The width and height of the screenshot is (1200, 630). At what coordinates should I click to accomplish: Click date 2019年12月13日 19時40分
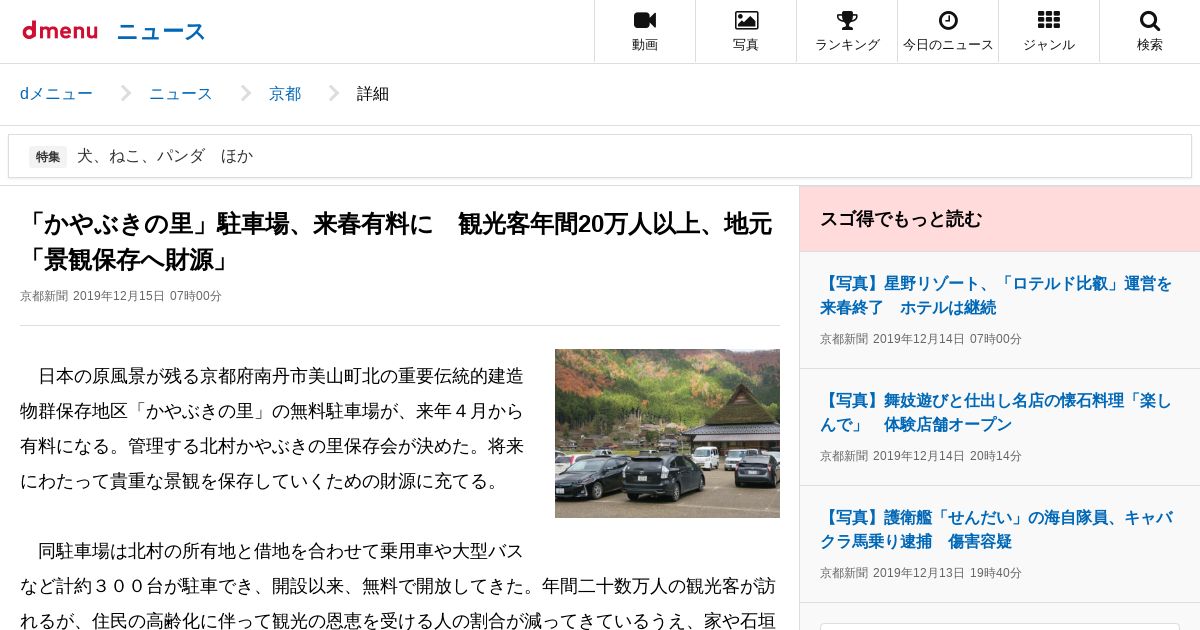[x=947, y=573]
